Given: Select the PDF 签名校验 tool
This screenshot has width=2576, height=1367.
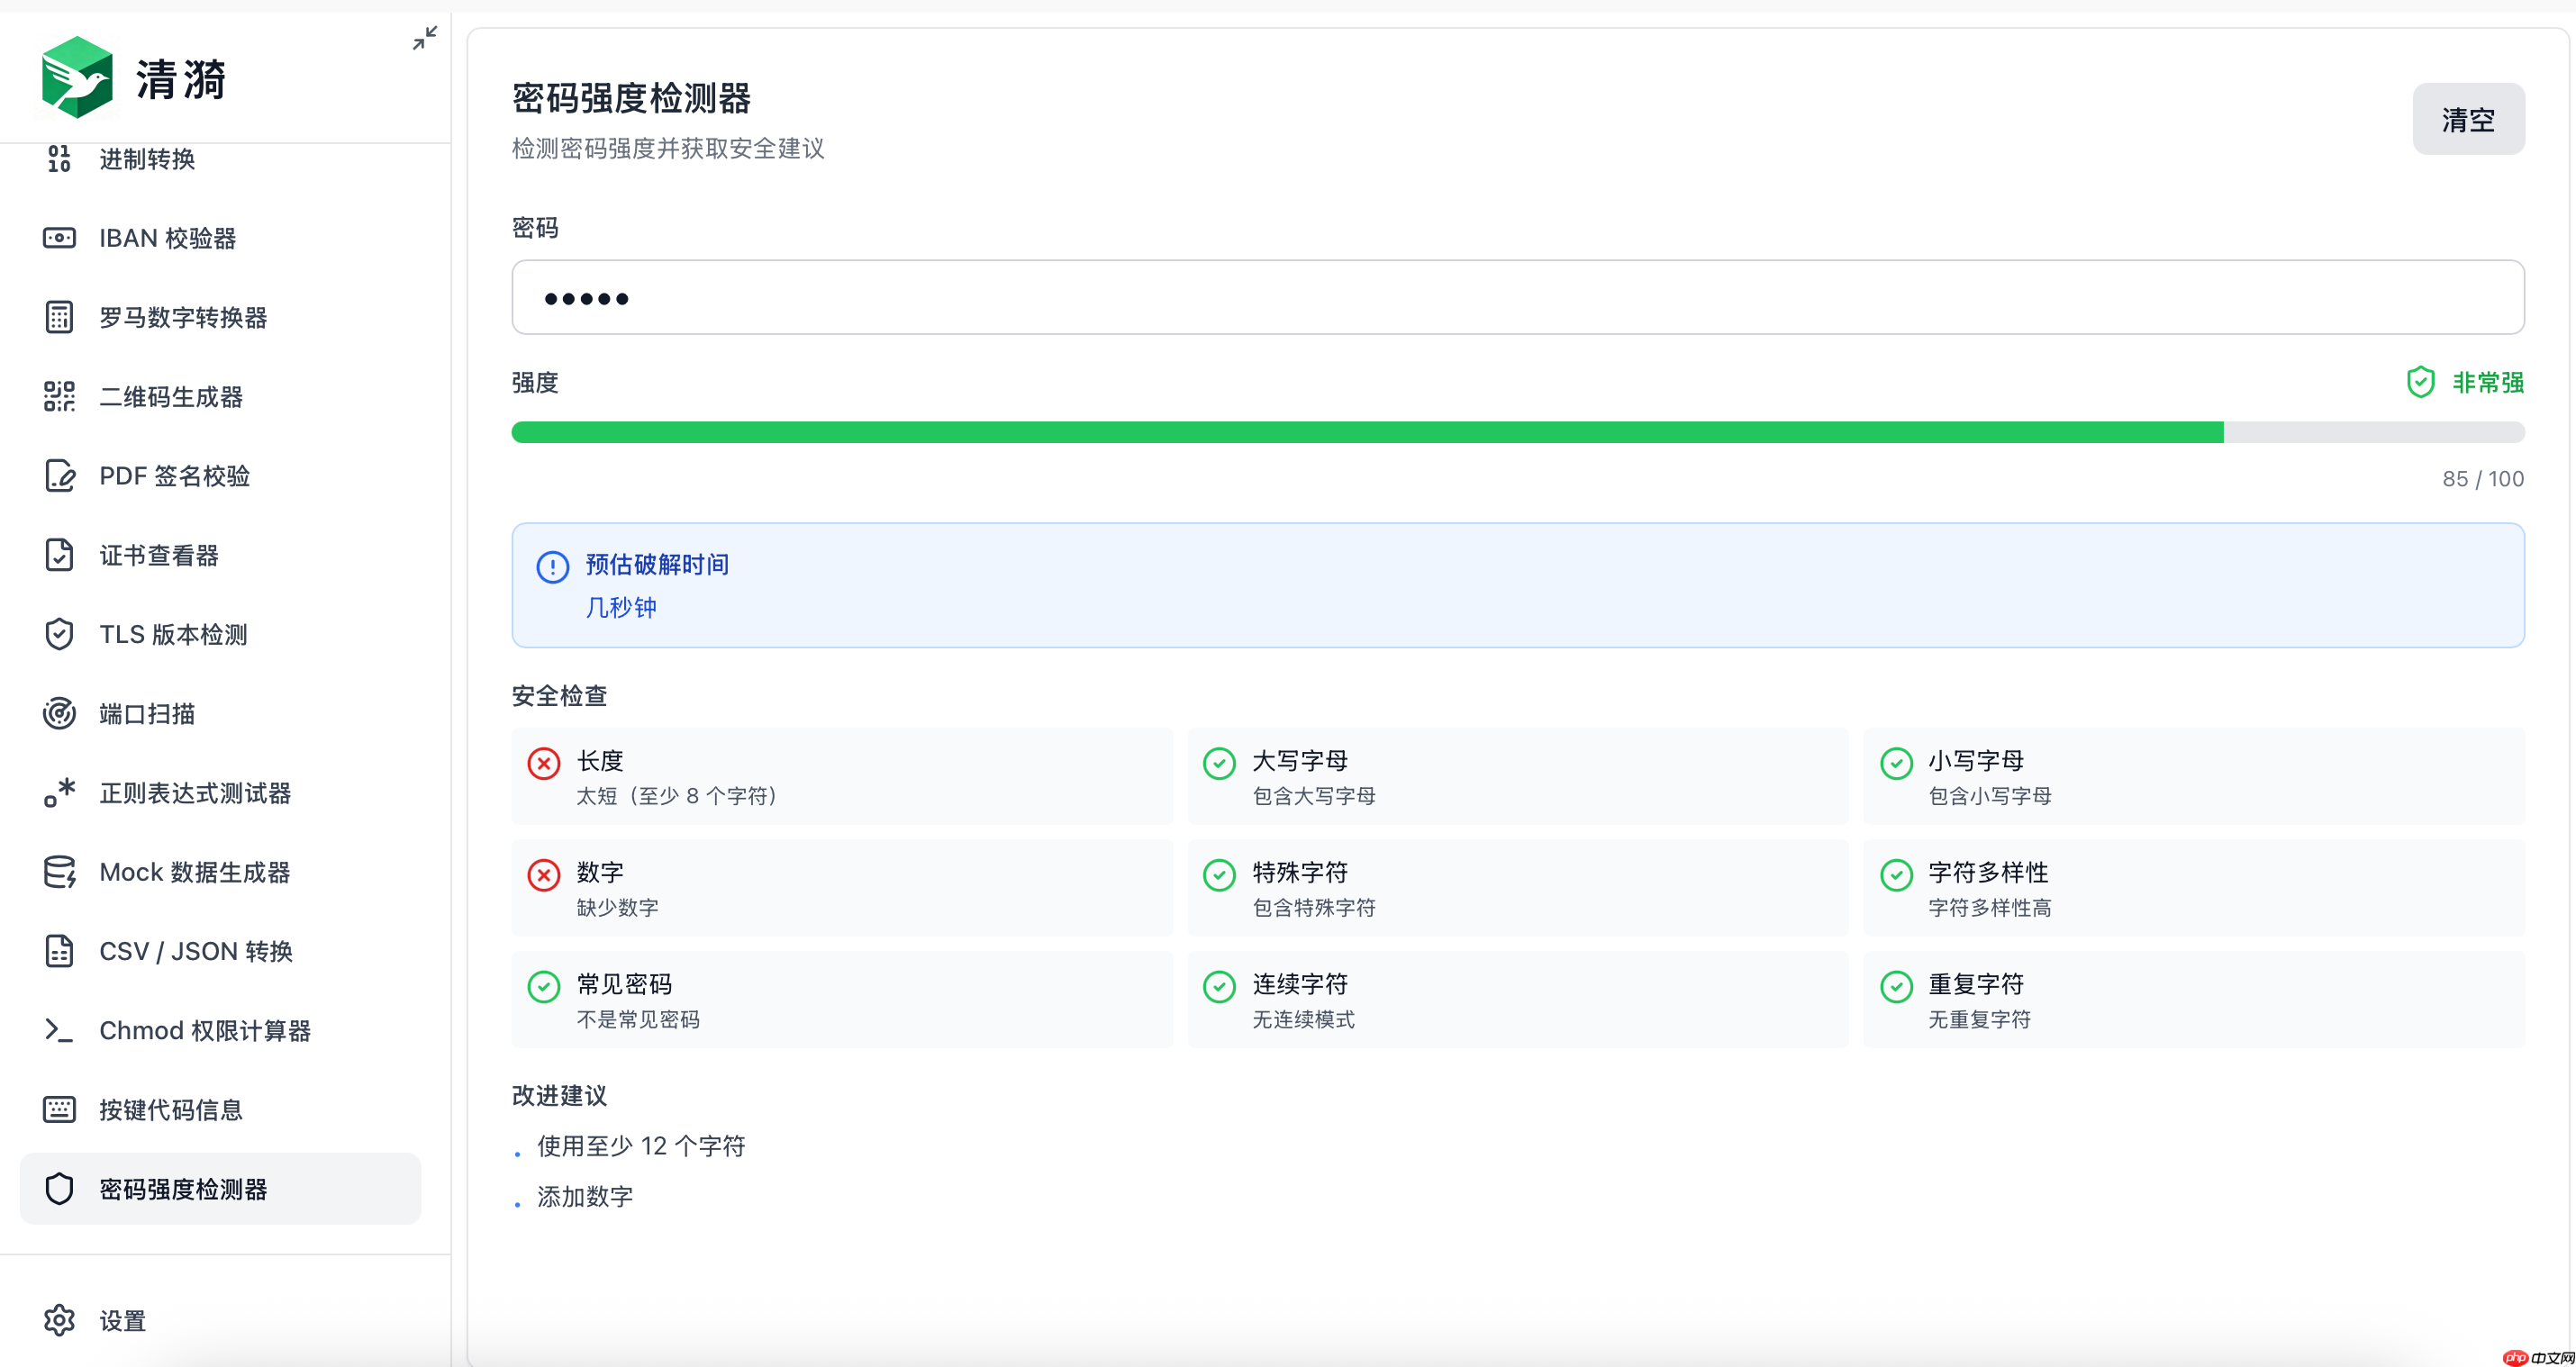Looking at the screenshot, I should 175,476.
